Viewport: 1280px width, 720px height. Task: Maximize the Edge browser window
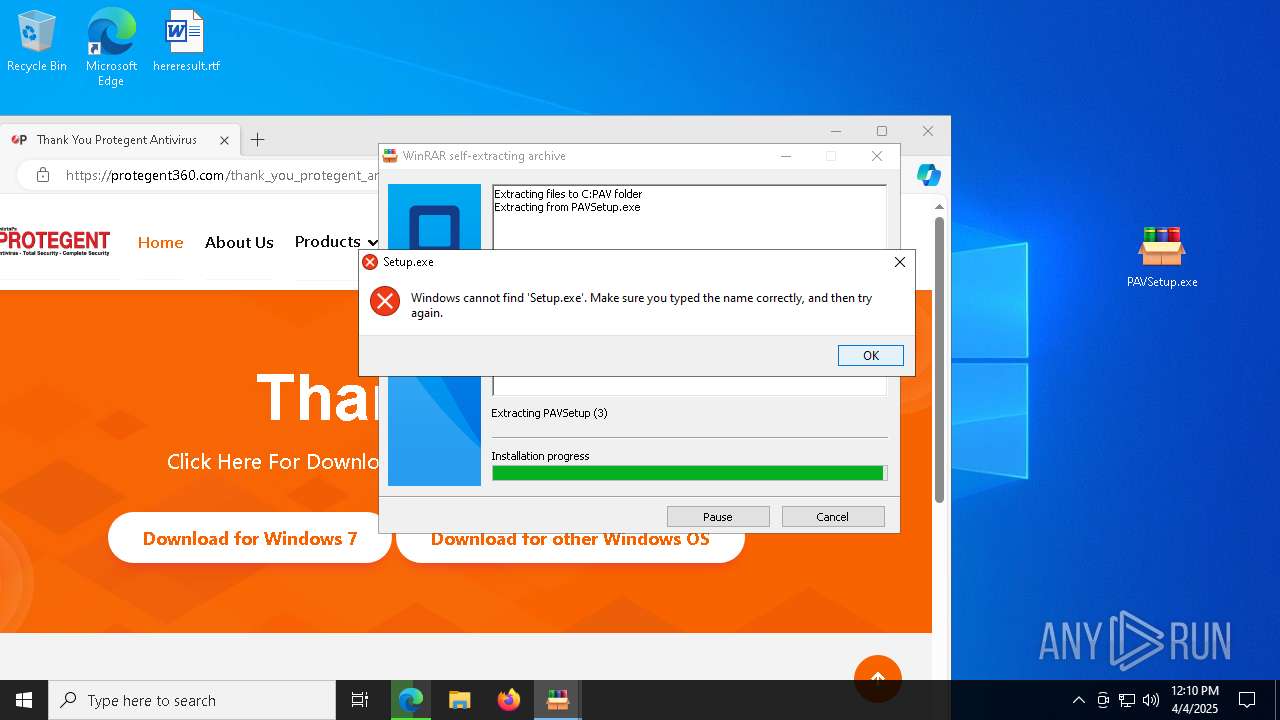881,131
